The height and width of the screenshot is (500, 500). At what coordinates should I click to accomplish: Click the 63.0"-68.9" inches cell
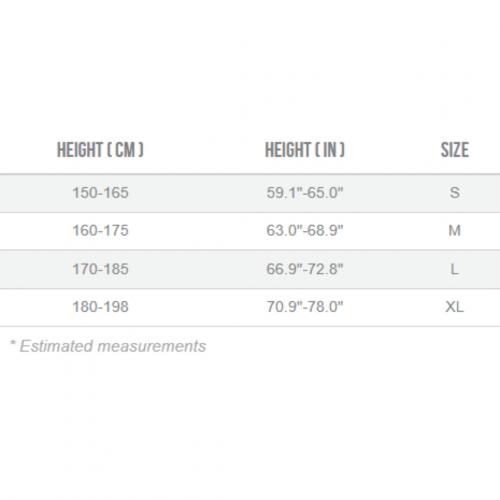pyautogui.click(x=305, y=231)
